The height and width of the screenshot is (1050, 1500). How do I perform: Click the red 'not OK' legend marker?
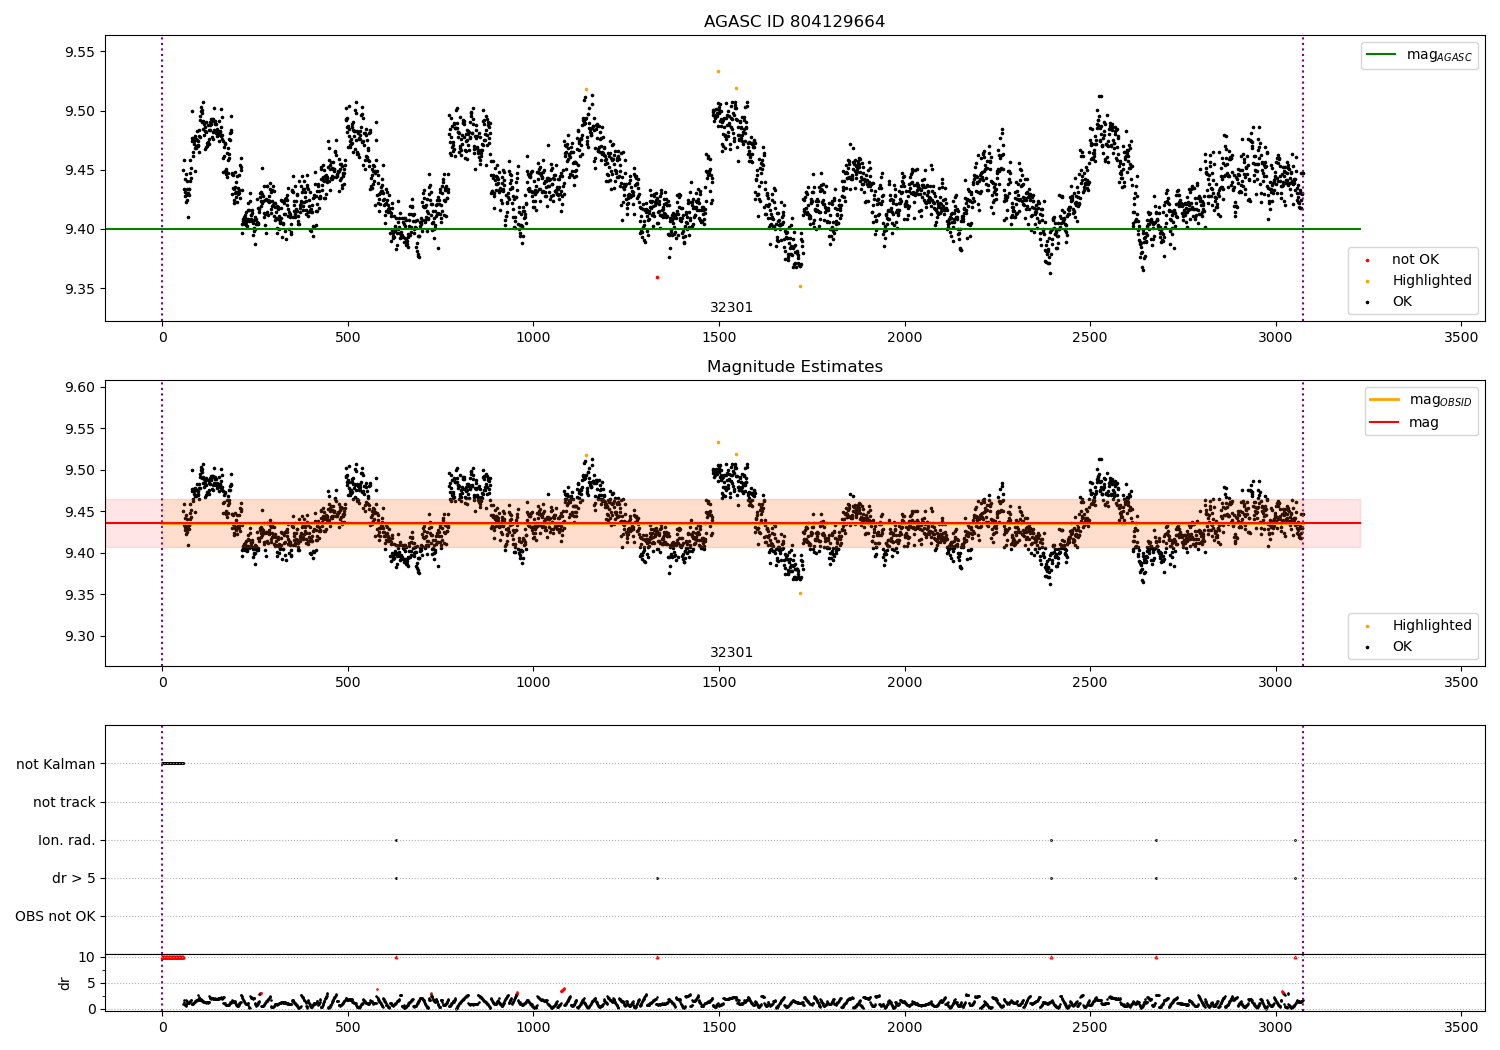(1367, 260)
